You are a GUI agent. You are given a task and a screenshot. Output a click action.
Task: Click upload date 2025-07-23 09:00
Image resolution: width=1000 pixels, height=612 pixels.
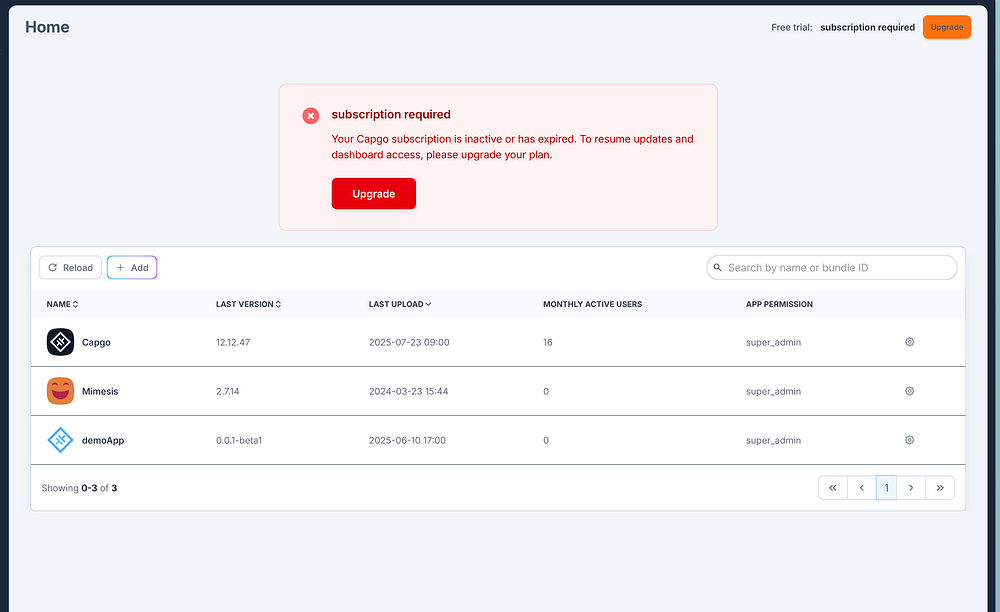pyautogui.click(x=409, y=342)
